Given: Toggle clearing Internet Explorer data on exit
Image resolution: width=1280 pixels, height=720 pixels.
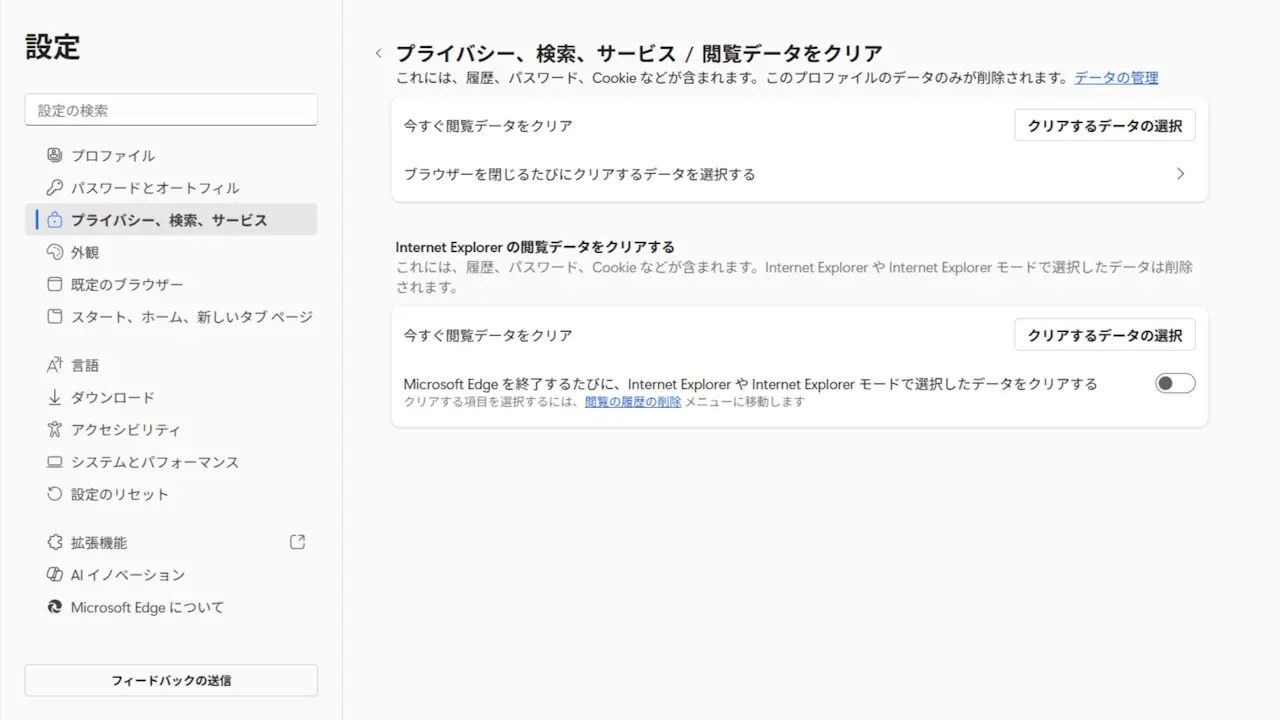Looking at the screenshot, I should 1175,383.
